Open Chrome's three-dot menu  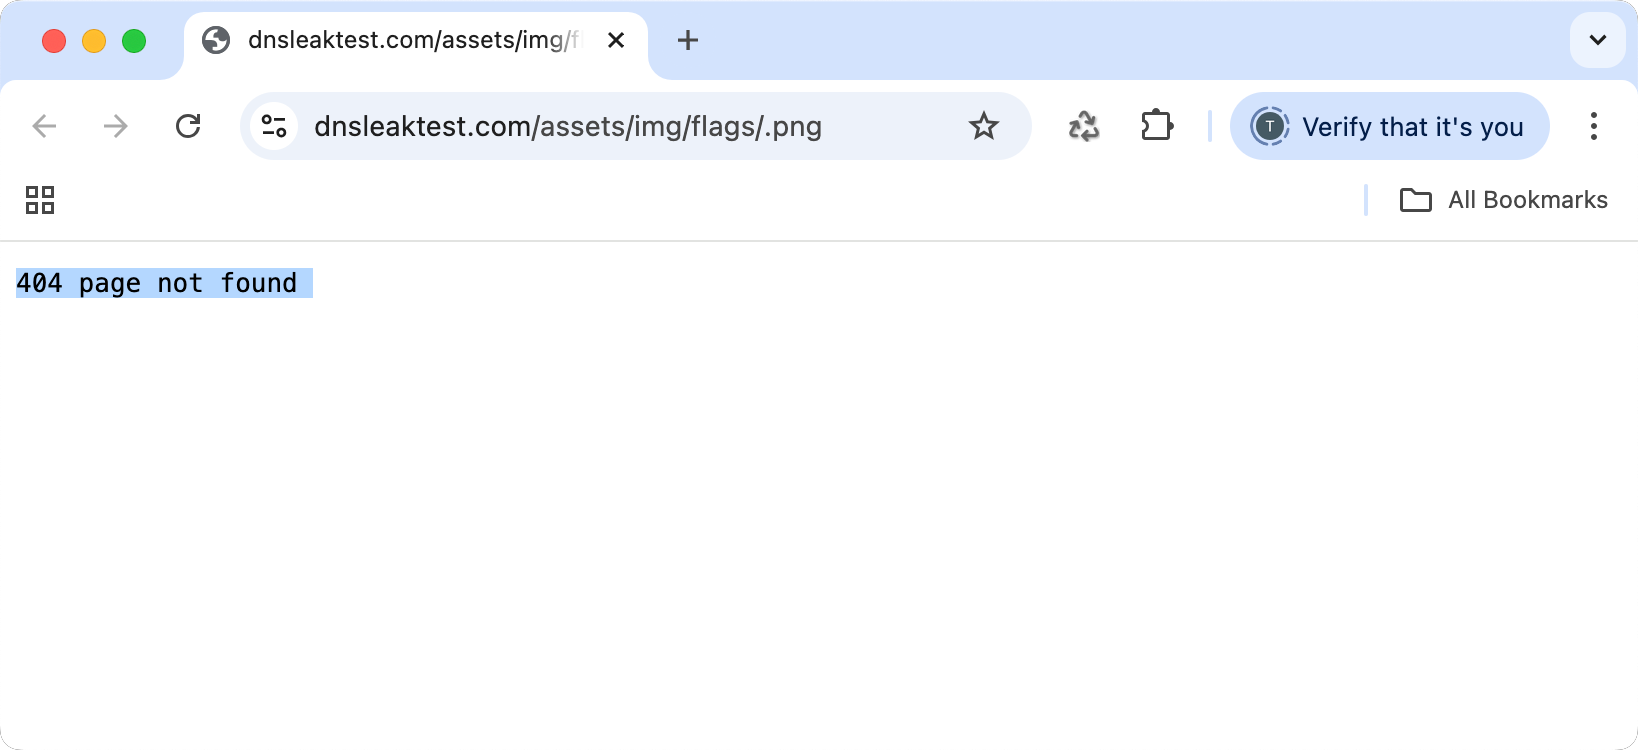[x=1594, y=126]
